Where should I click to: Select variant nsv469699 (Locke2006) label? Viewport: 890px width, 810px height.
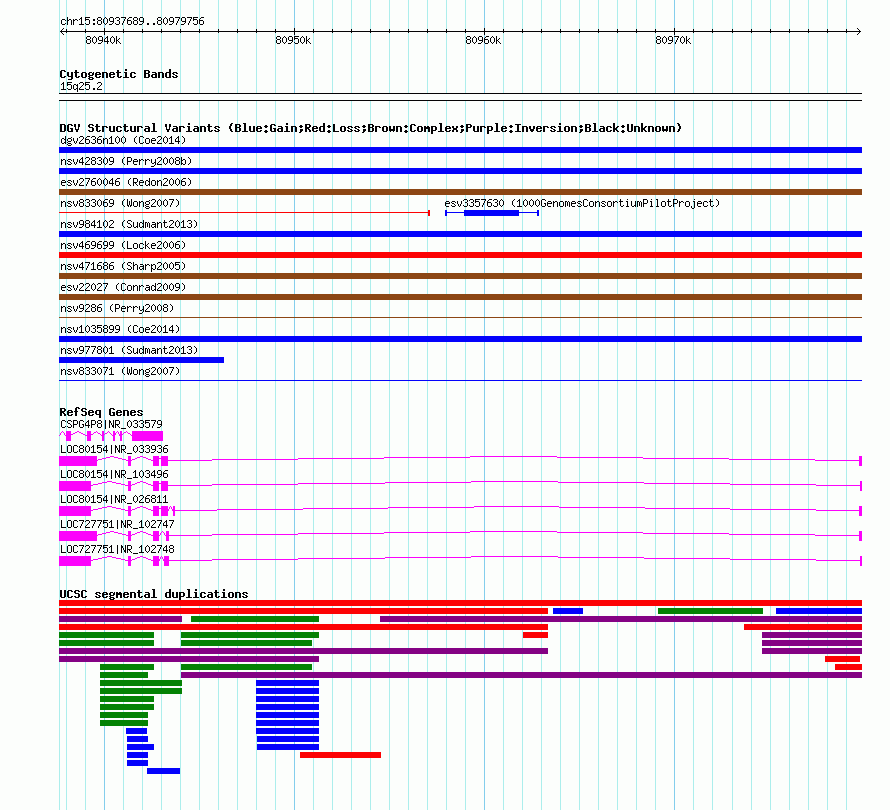point(123,245)
